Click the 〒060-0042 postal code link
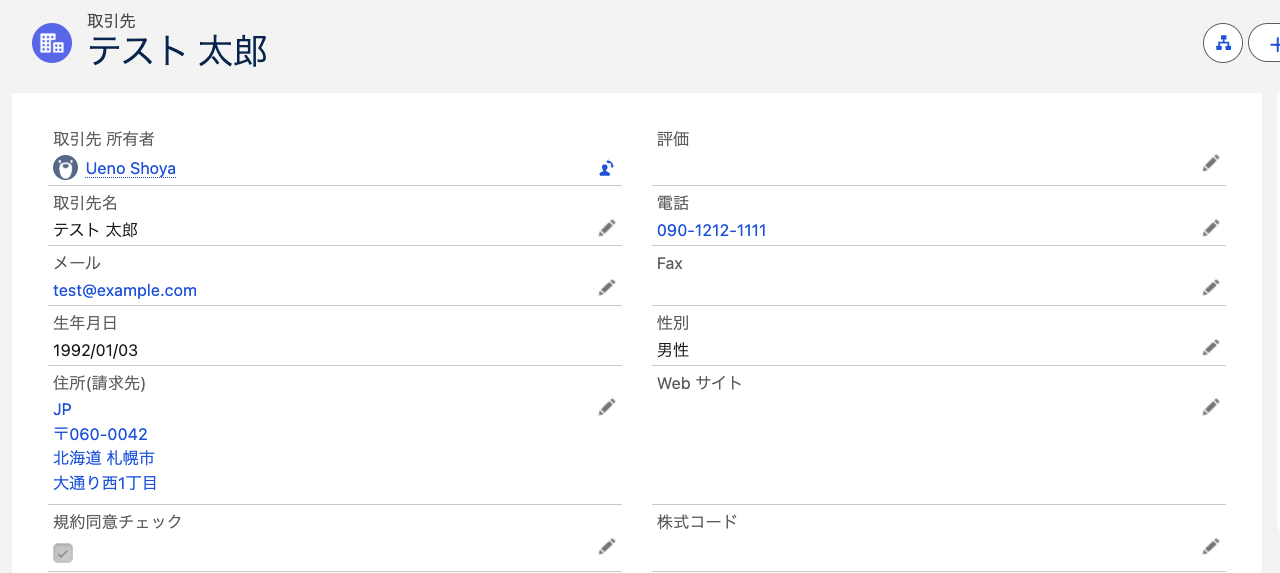Viewport: 1280px width, 573px height. click(x=100, y=434)
